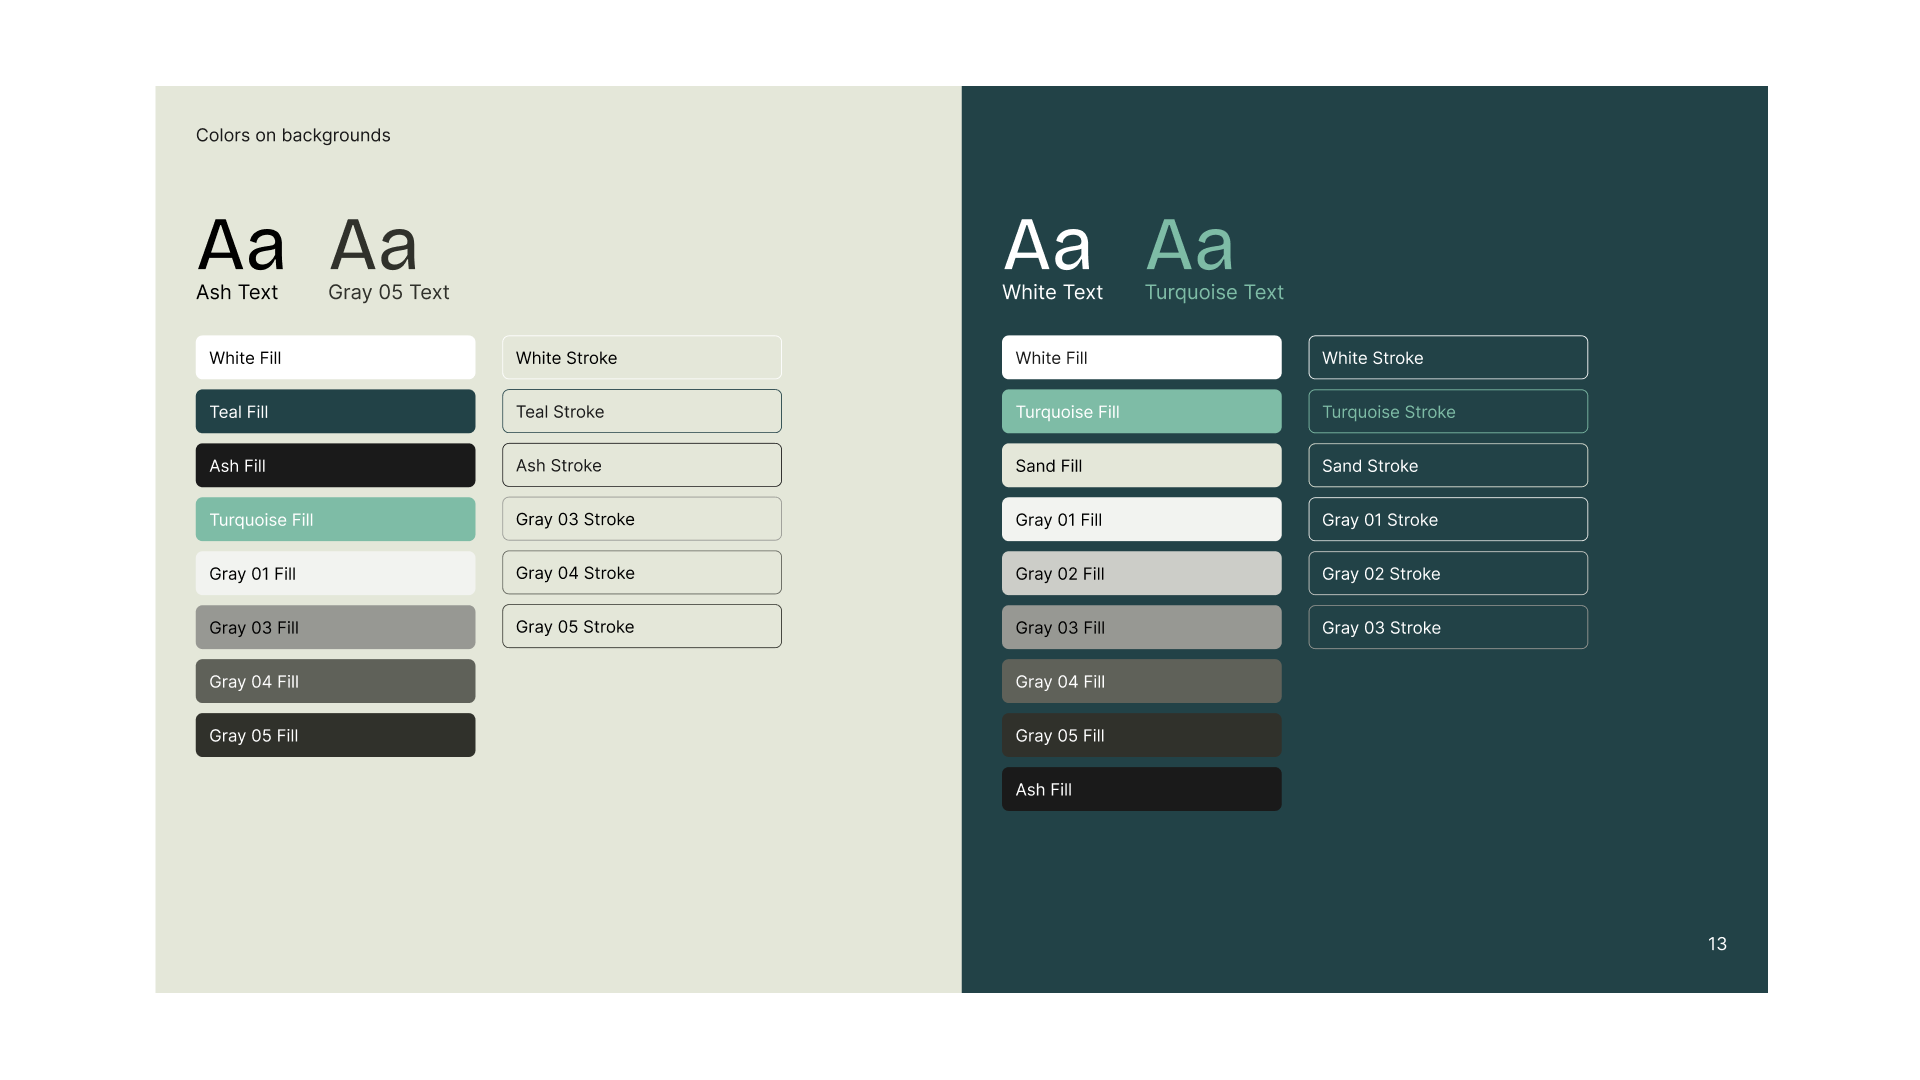
Task: Select the 'White Text' label
Action: (x=1052, y=292)
